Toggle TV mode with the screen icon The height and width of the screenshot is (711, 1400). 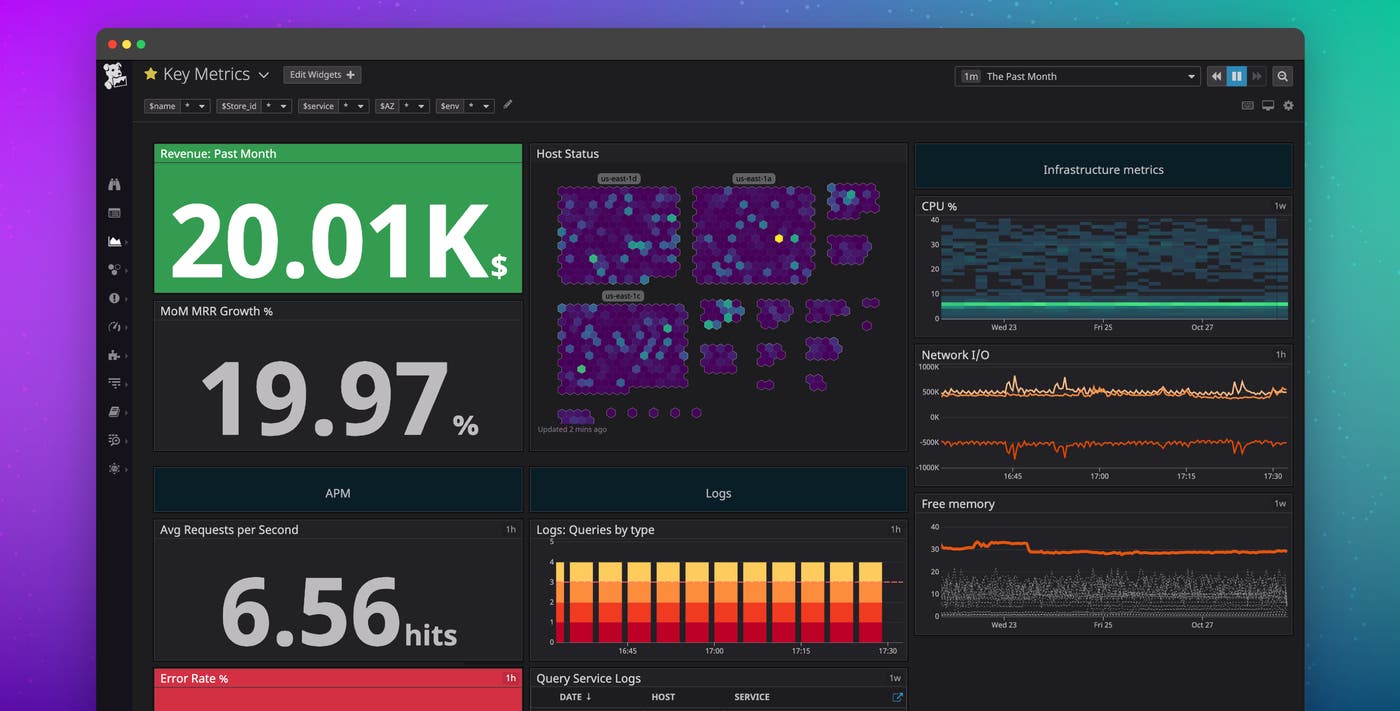pyautogui.click(x=1267, y=104)
